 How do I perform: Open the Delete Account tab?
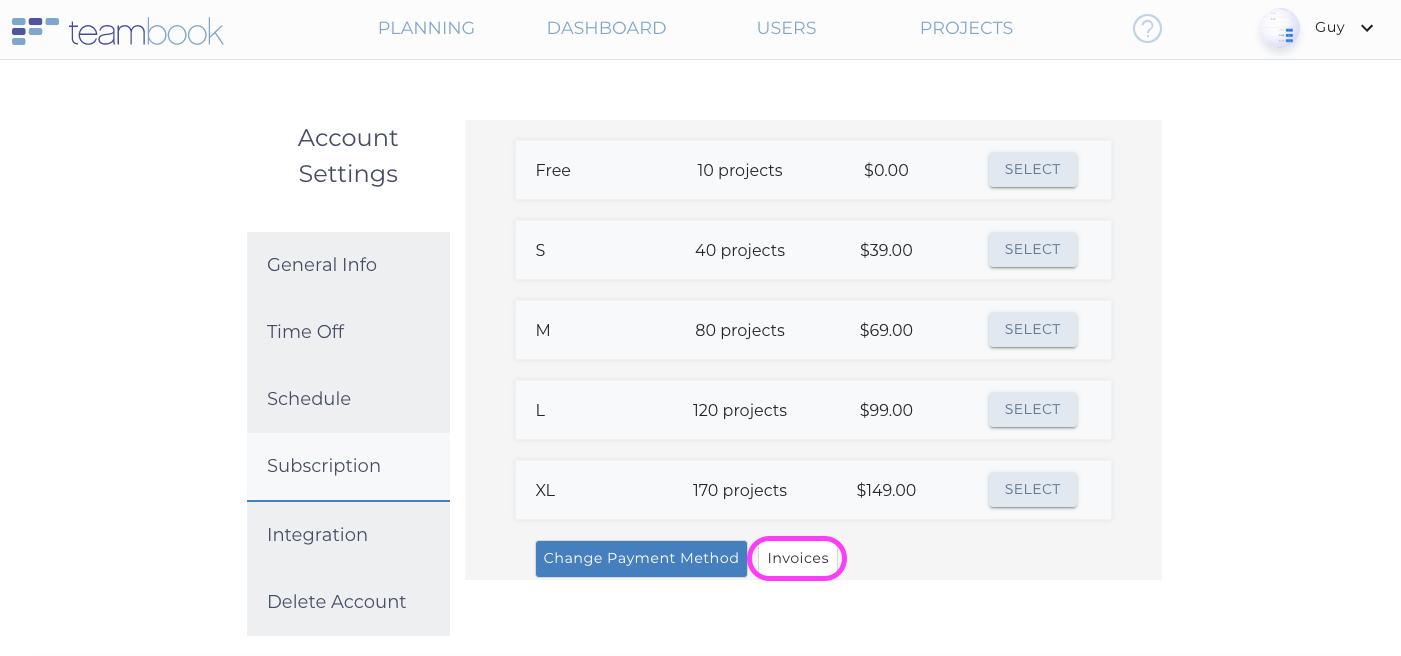pos(336,602)
